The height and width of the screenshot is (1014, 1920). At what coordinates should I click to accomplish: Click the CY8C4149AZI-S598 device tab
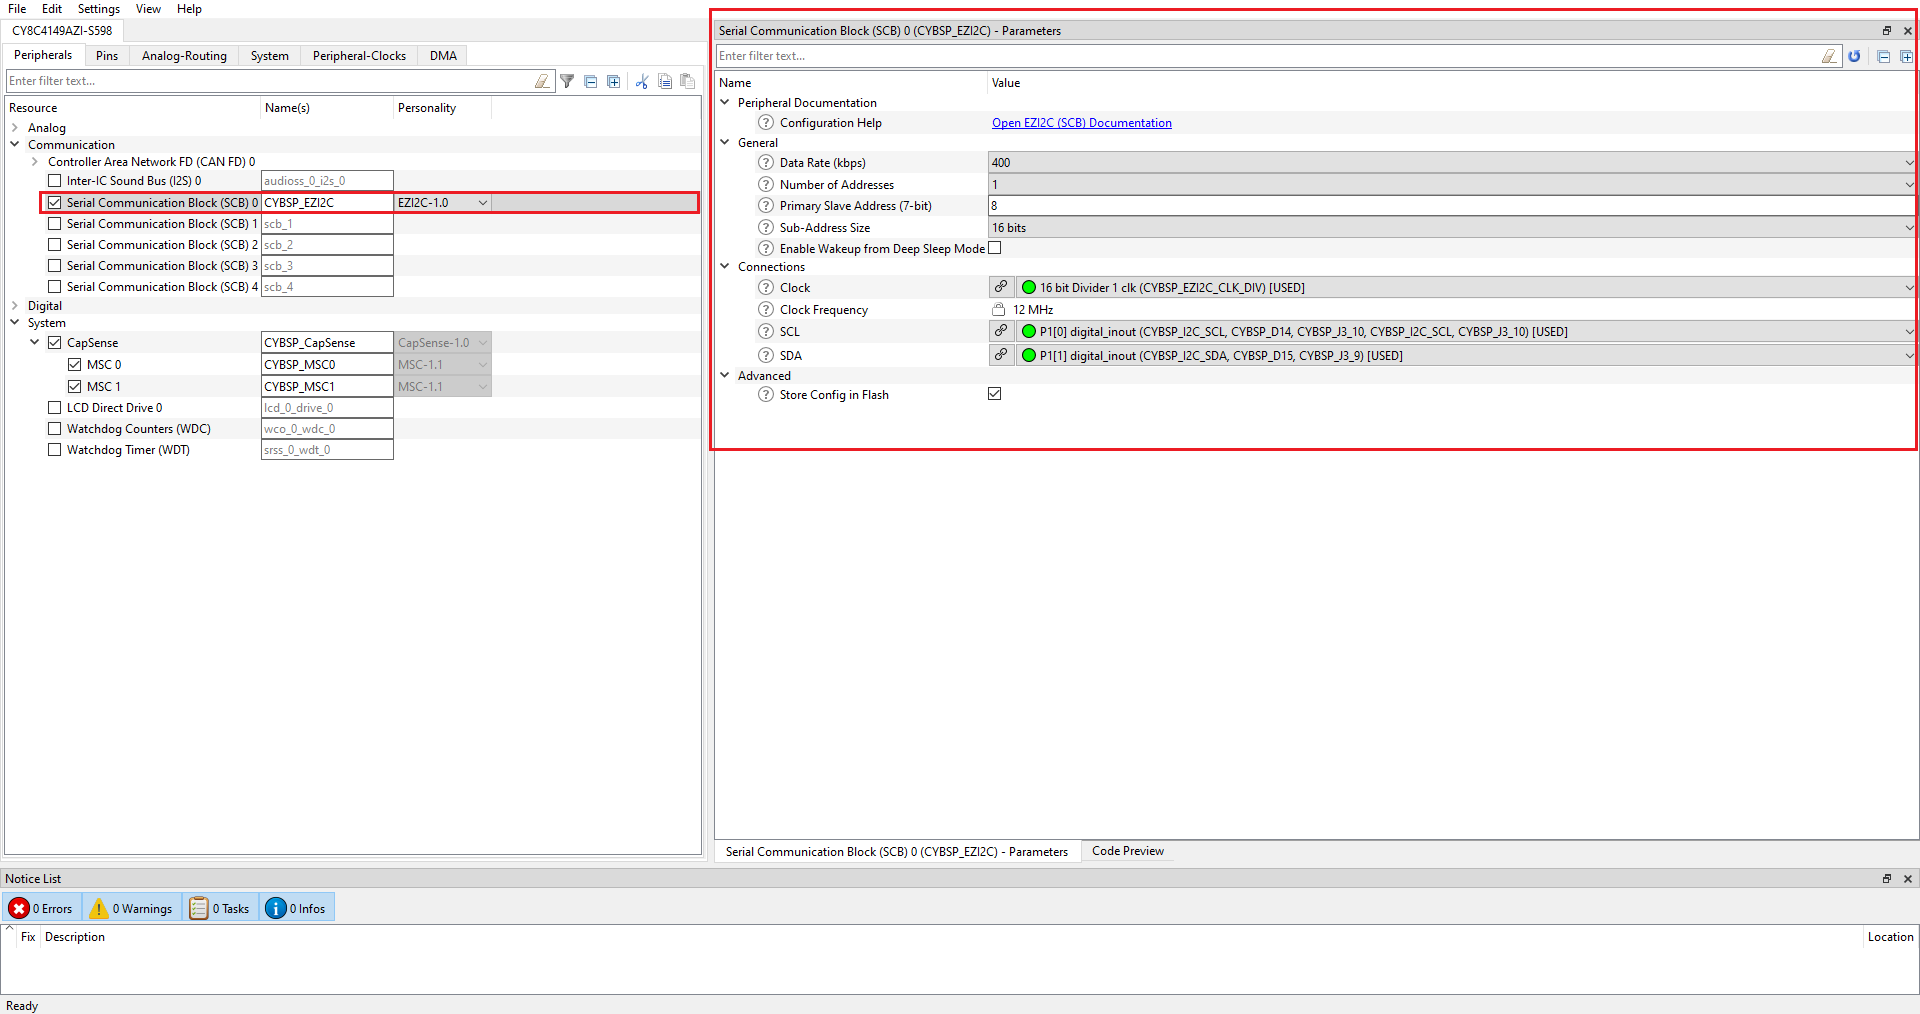pyautogui.click(x=62, y=31)
